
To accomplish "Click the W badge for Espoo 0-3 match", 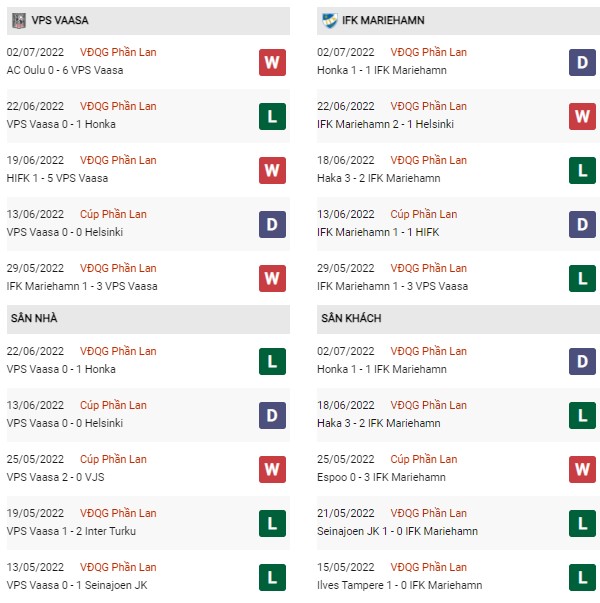I will coord(582,469).
